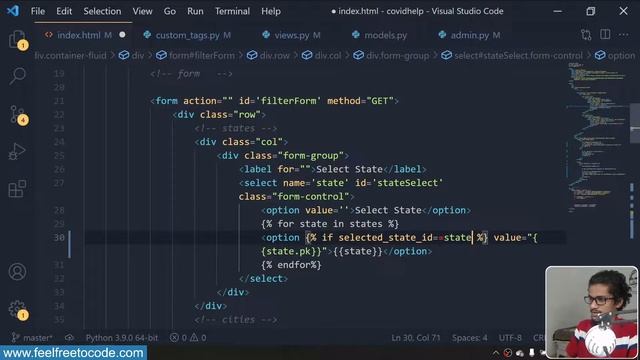640x360 pixels.
Task: Click the Synchronize Changes cloud icon
Action: click(x=69, y=338)
